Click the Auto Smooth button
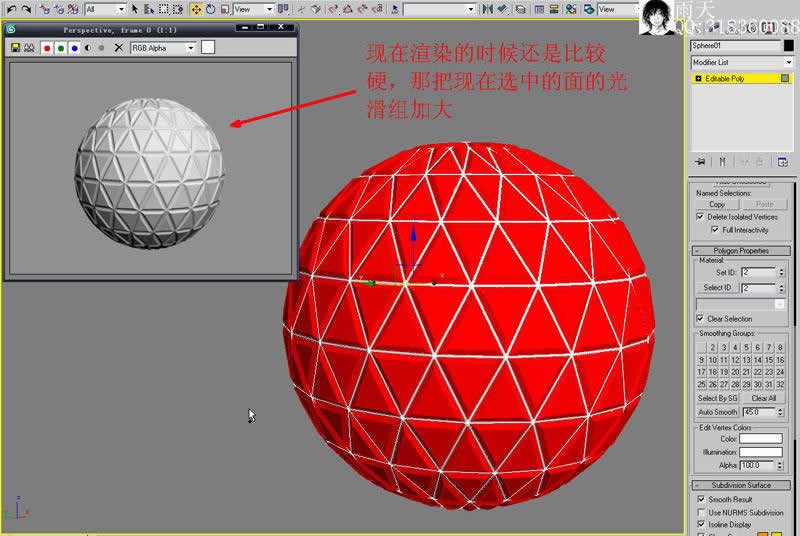800x536 pixels. click(717, 412)
